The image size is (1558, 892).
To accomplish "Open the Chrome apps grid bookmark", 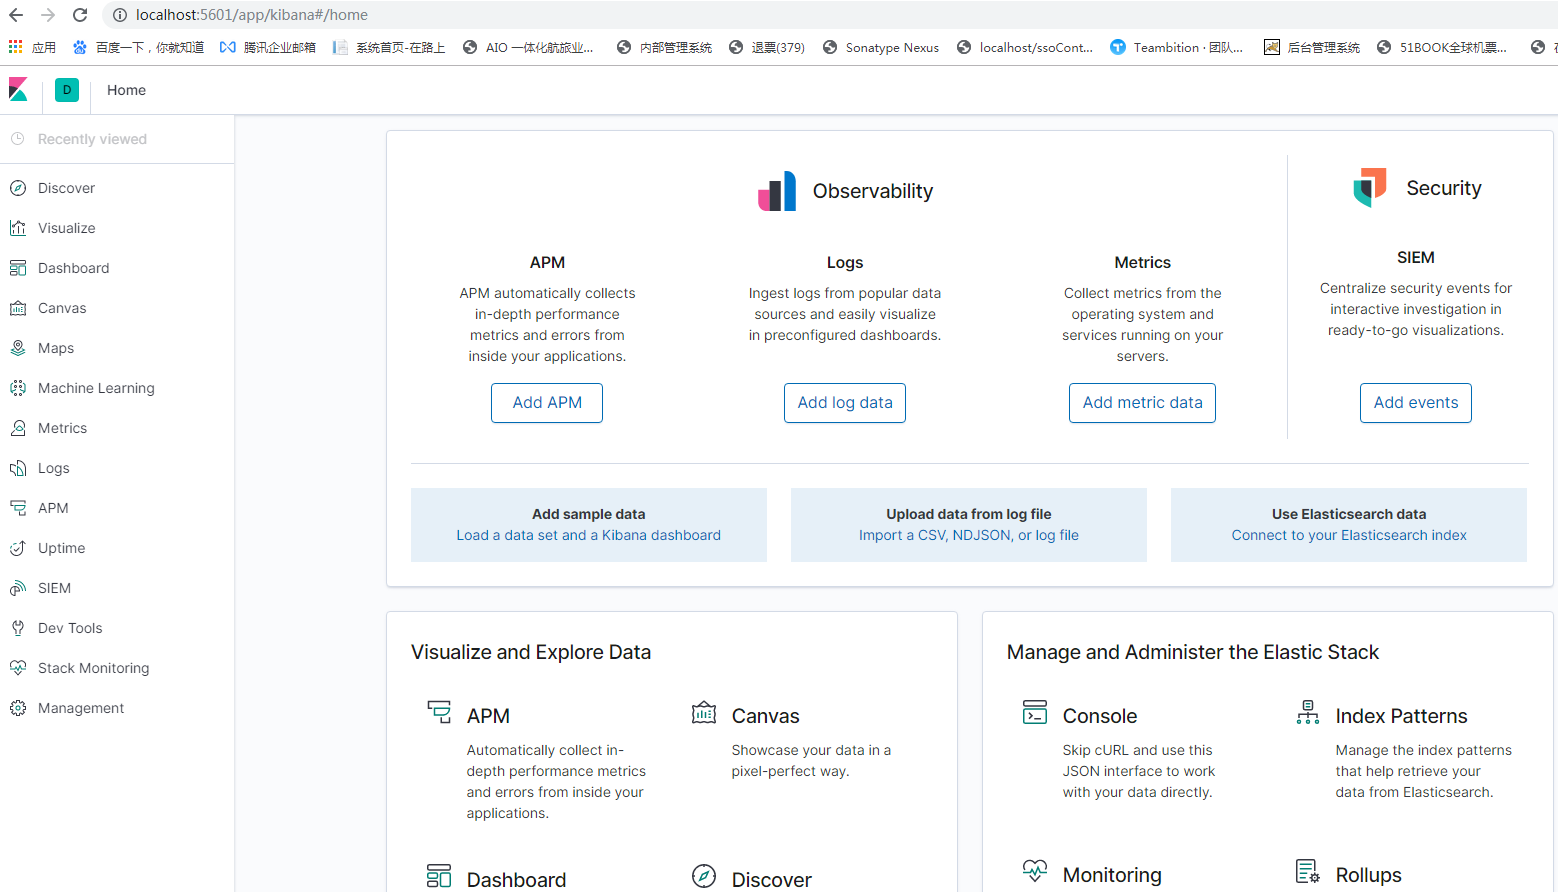I will pyautogui.click(x=15, y=47).
